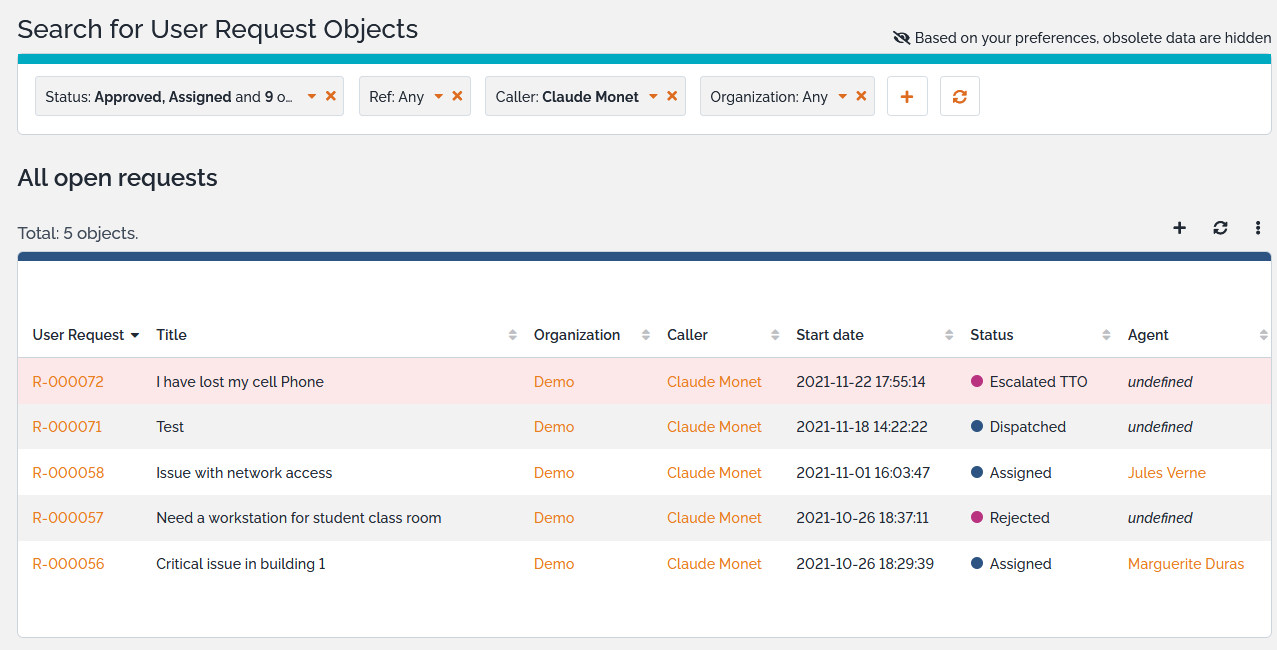This screenshot has width=1277, height=650.
Task: Expand the Caller filter dropdown
Action: point(653,97)
